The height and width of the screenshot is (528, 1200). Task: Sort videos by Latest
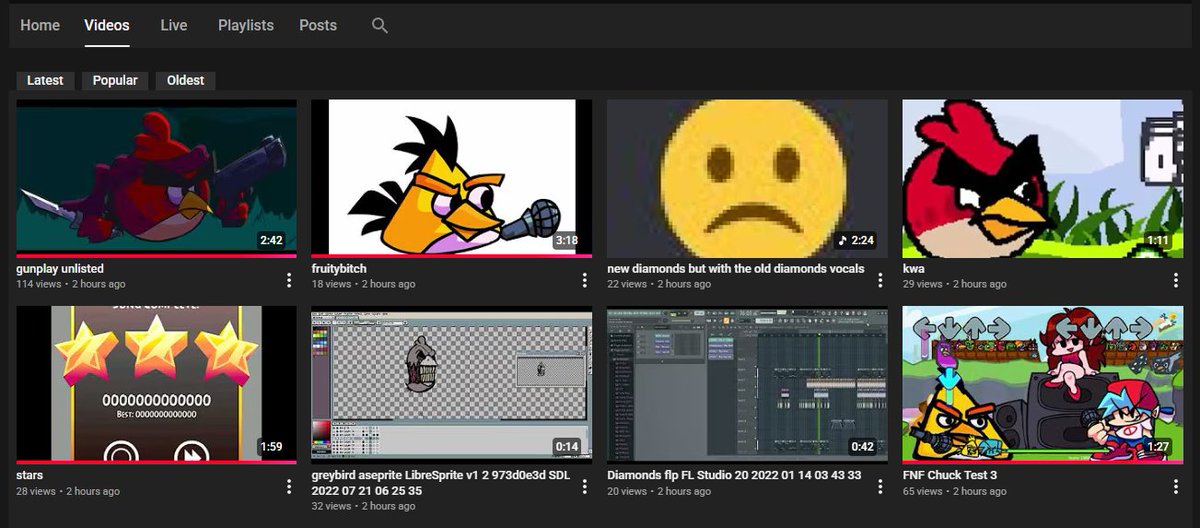point(45,80)
